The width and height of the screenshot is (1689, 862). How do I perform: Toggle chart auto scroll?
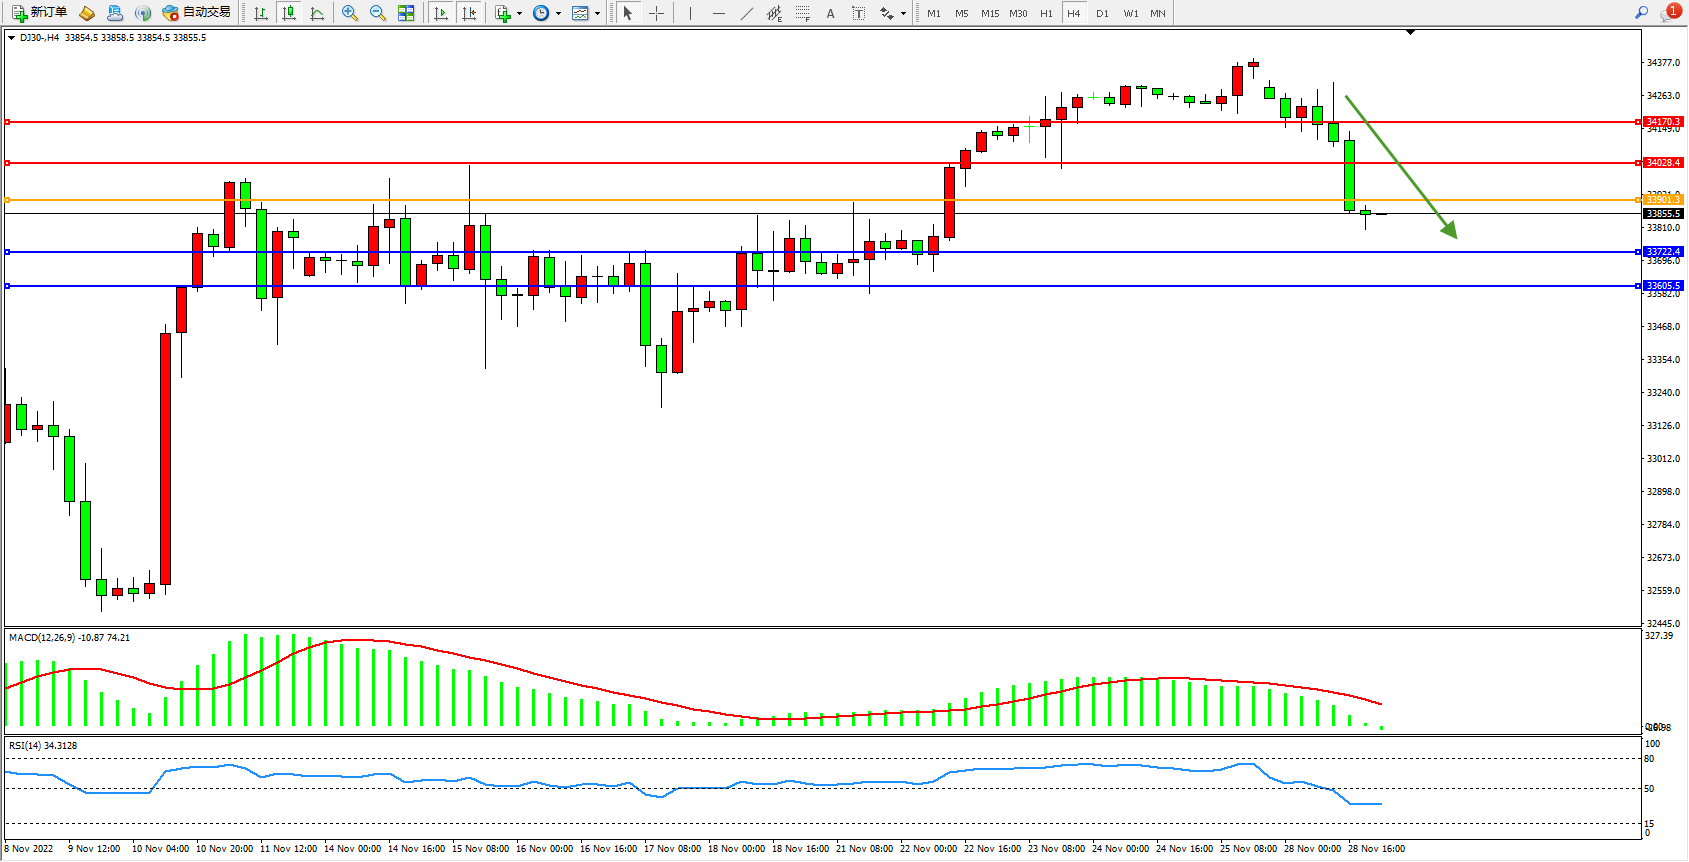pyautogui.click(x=441, y=13)
